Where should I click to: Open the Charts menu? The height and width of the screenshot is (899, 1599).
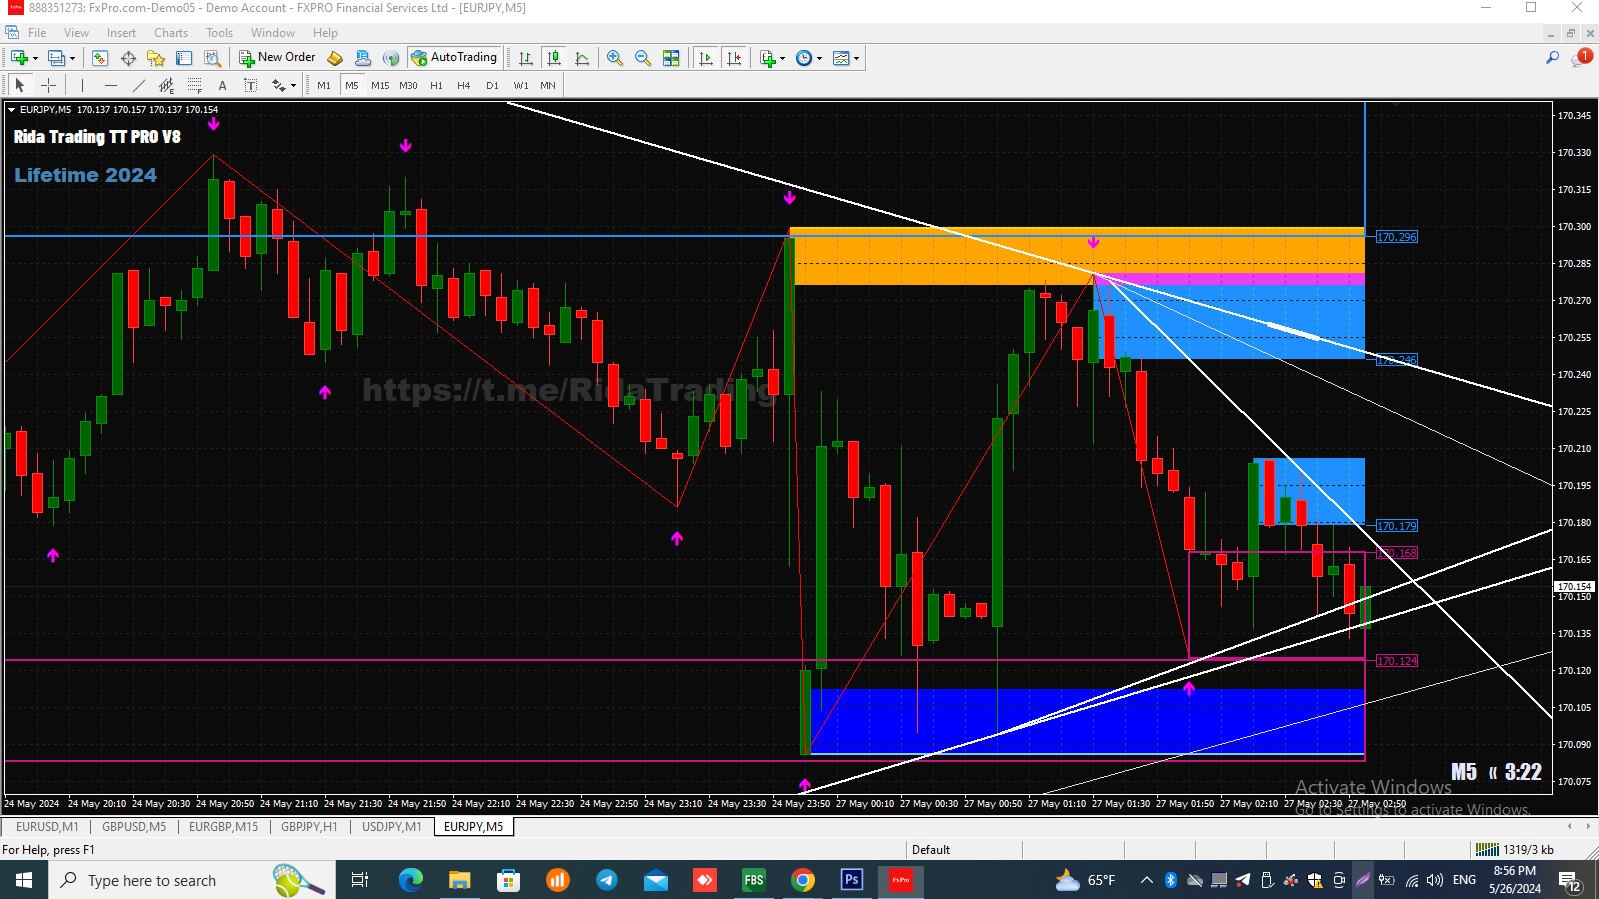pyautogui.click(x=171, y=33)
